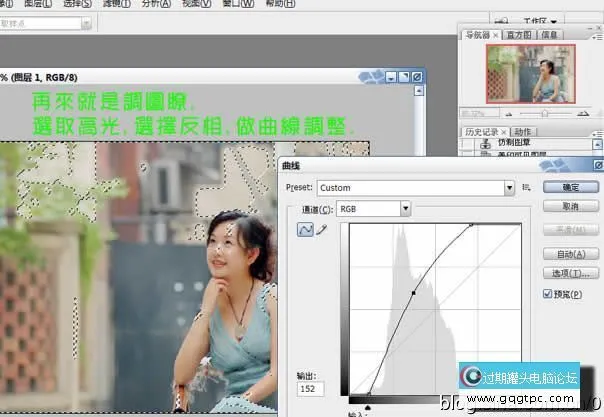The height and width of the screenshot is (417, 604).
Task: Close the 历史记录 tab with its x
Action: click(503, 132)
